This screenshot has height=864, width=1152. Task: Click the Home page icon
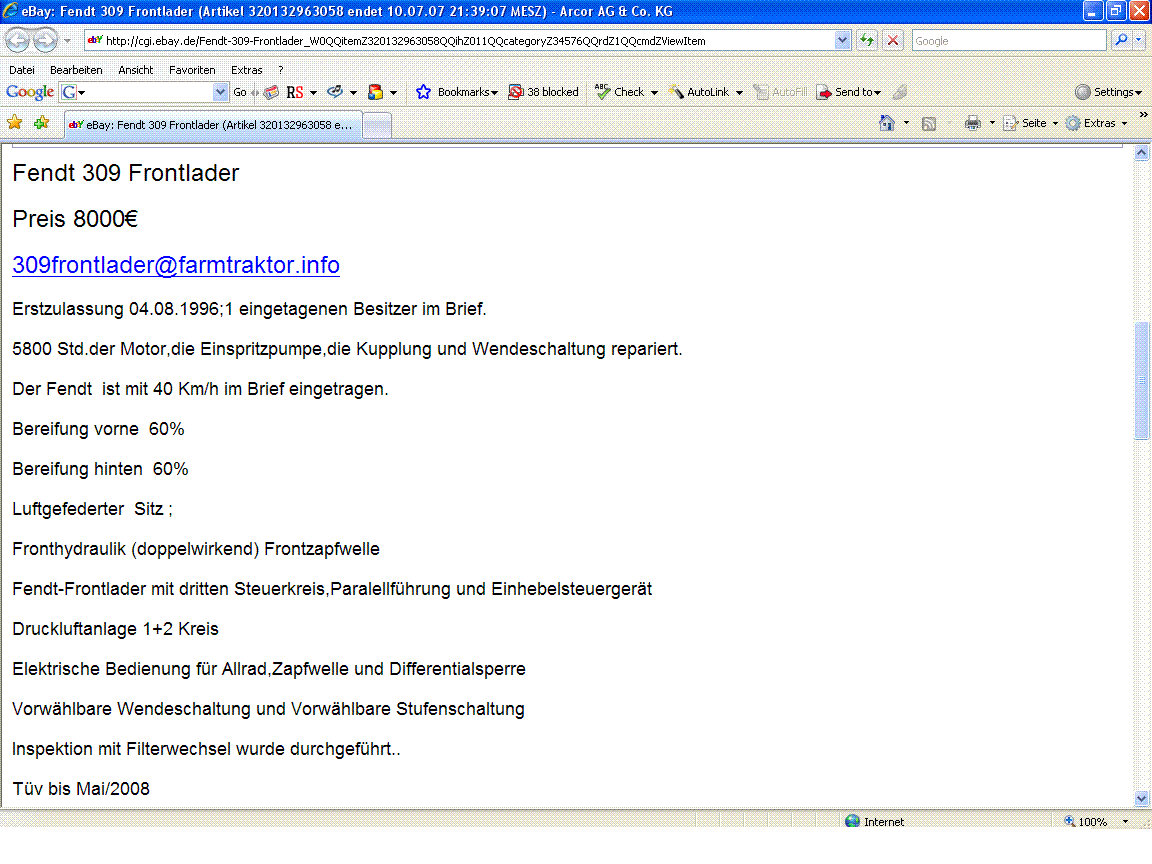(x=886, y=123)
